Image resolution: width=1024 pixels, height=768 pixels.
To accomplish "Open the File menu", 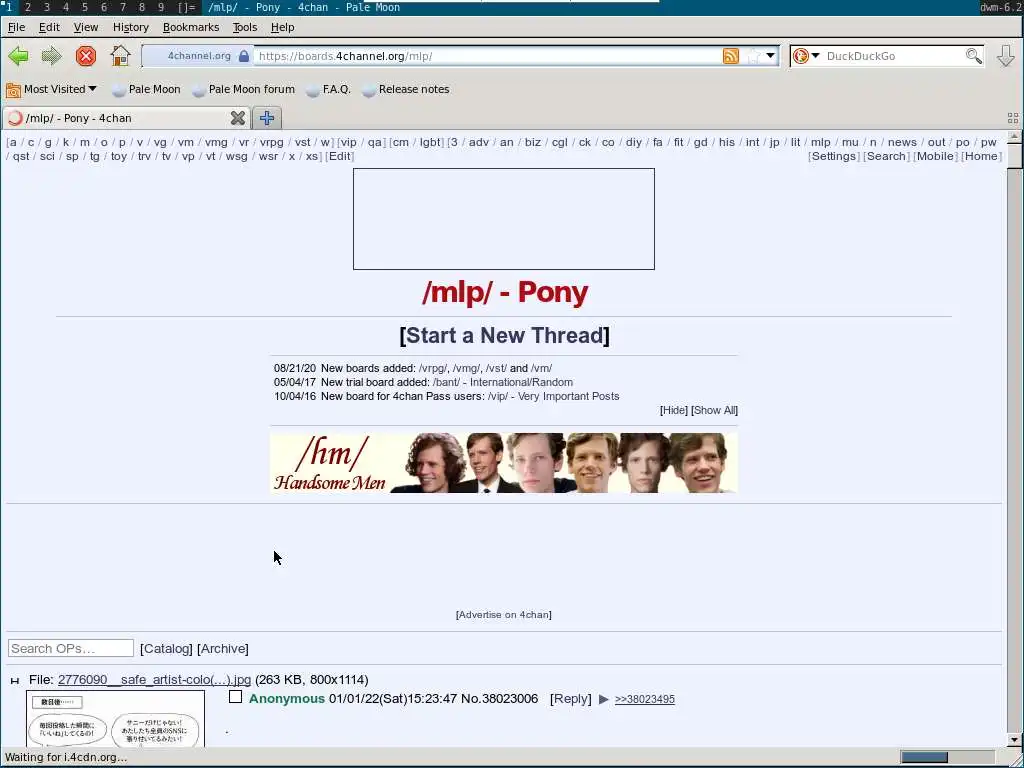I will (x=16, y=27).
